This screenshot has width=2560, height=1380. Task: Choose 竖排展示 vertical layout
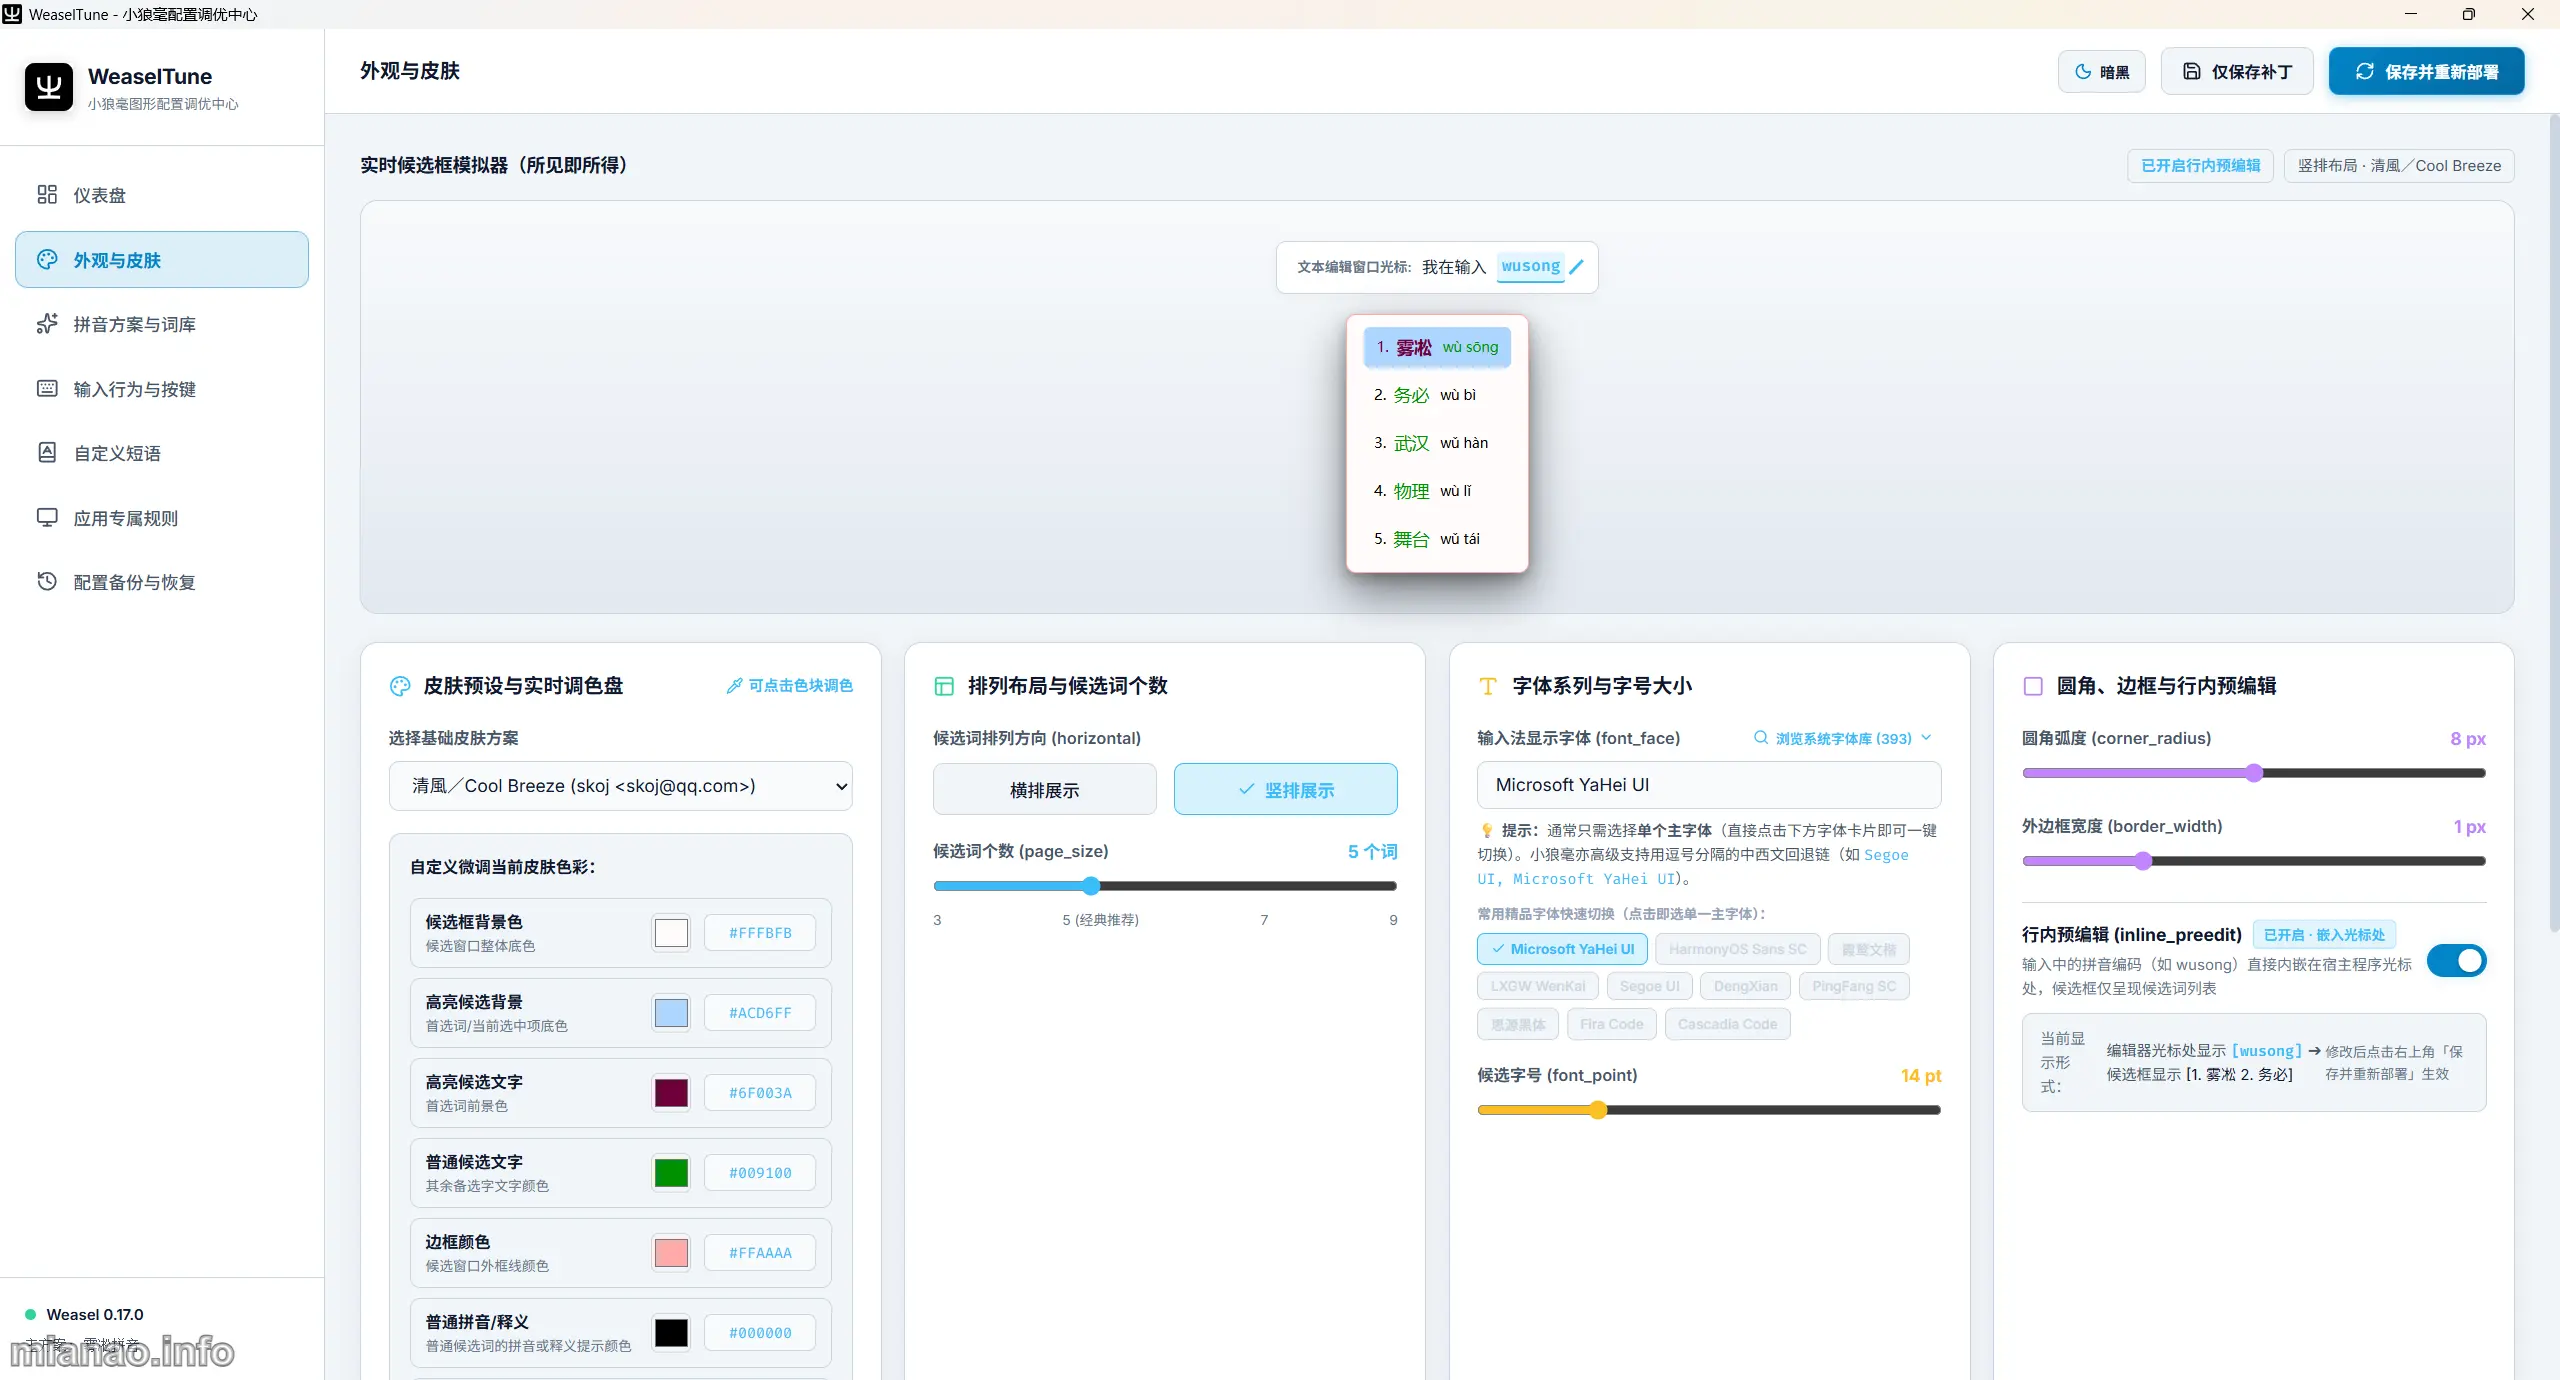pyautogui.click(x=1285, y=790)
